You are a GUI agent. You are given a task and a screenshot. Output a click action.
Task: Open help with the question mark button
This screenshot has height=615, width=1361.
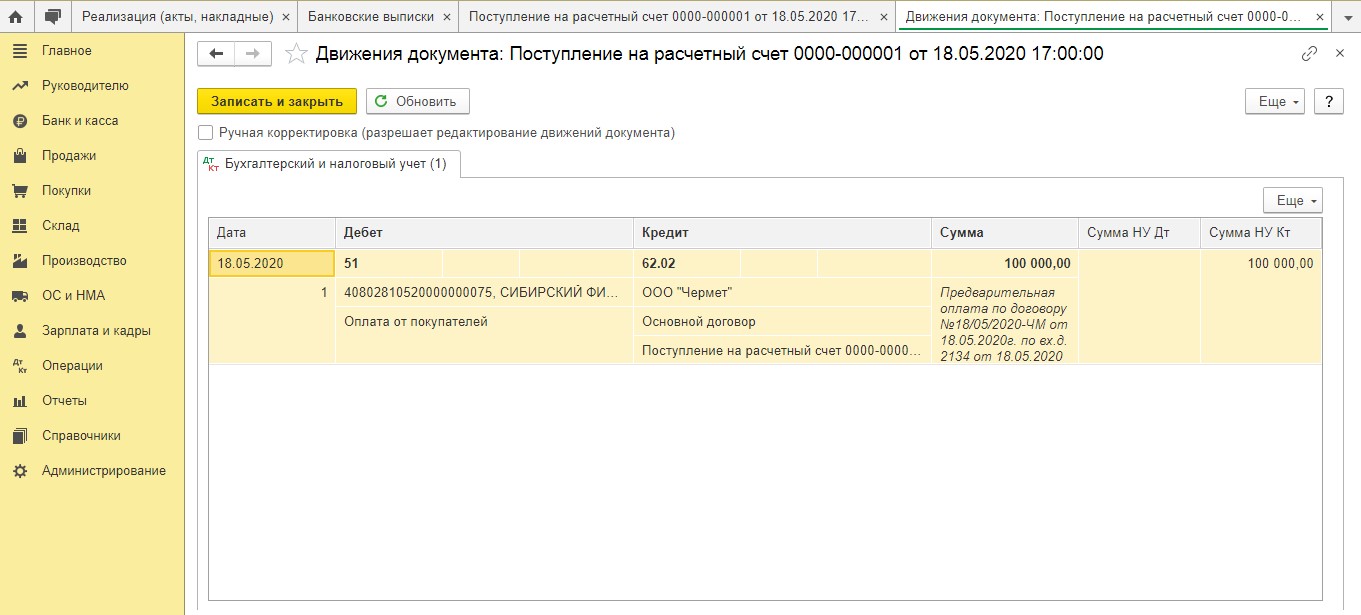click(x=1328, y=102)
